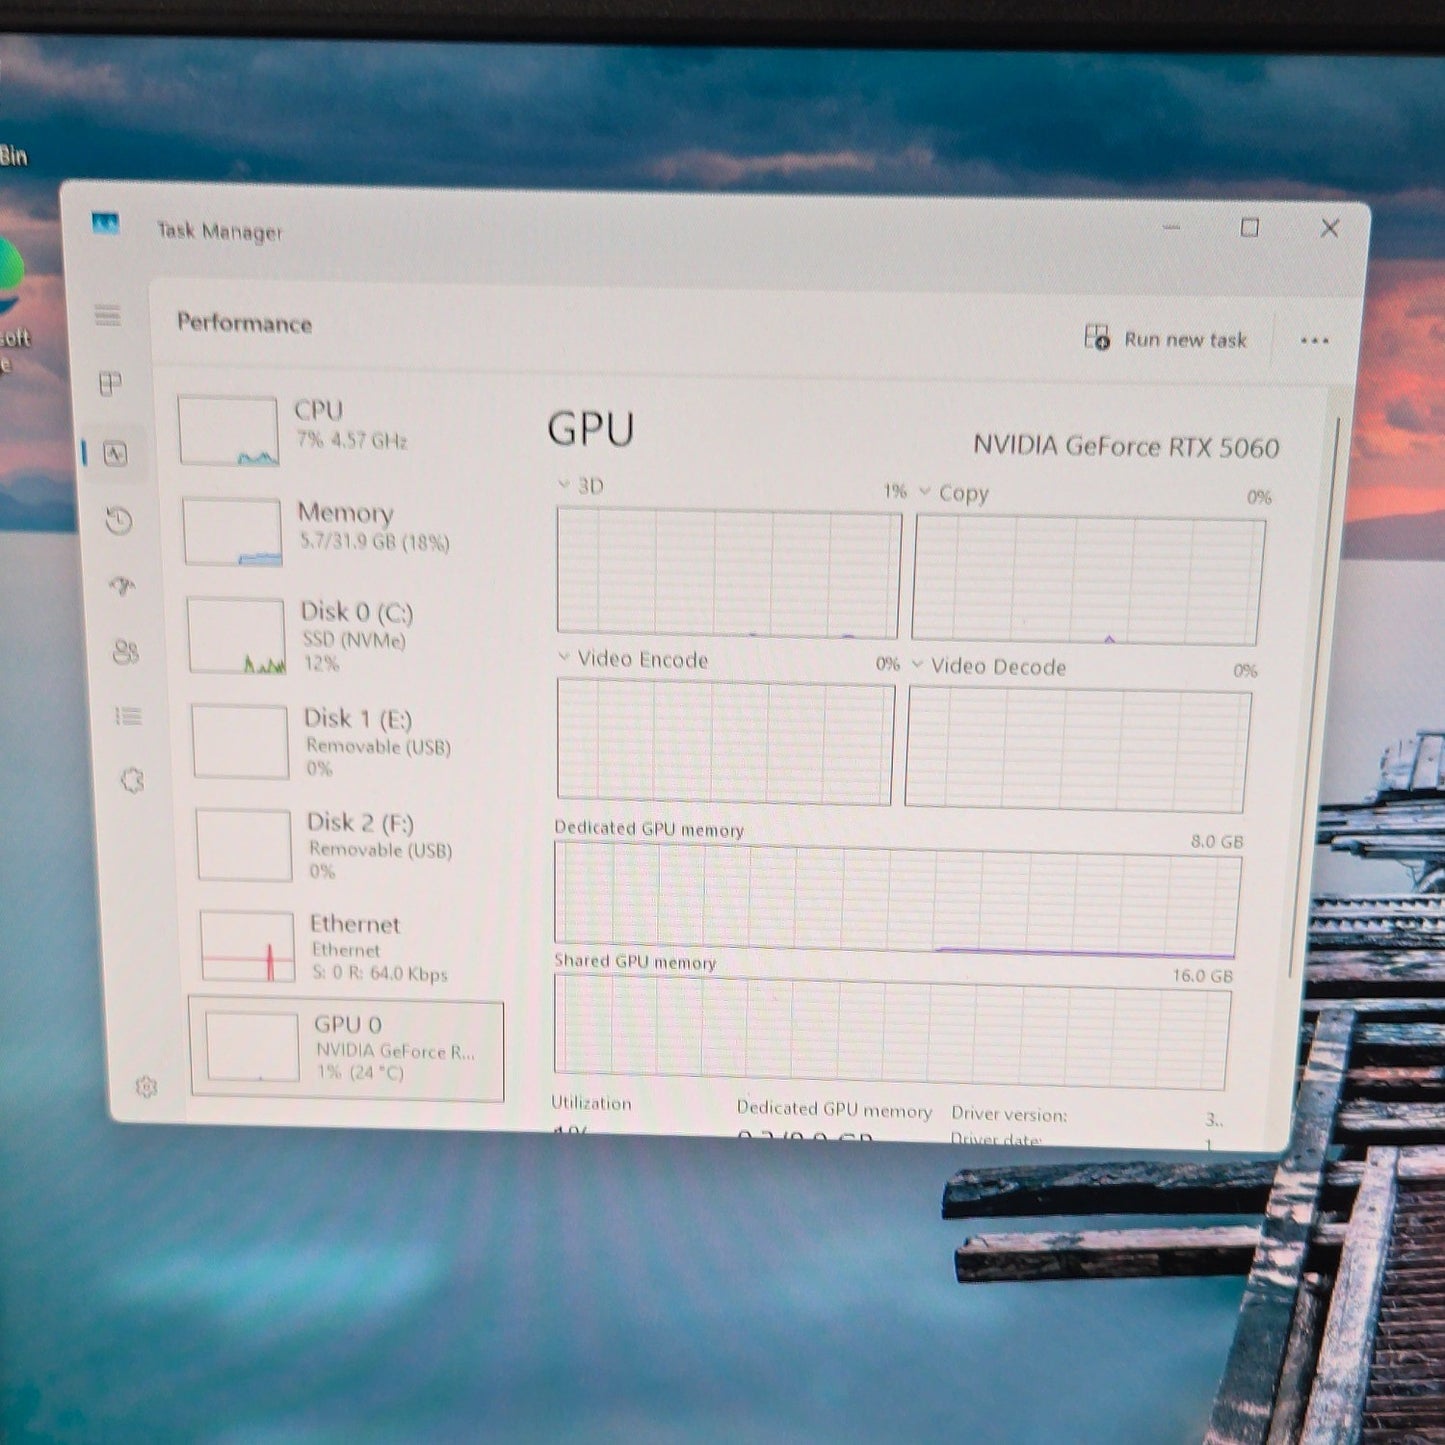The width and height of the screenshot is (1445, 1445).
Task: Open the Services page icon
Action: (x=132, y=780)
